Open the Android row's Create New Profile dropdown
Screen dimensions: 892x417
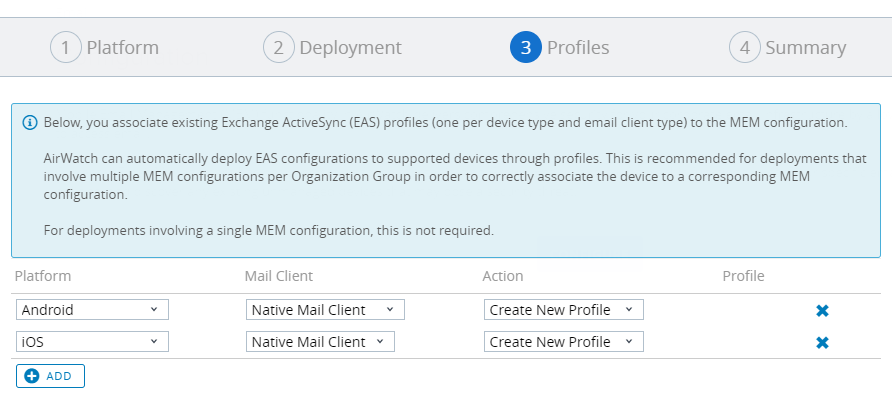pos(563,310)
